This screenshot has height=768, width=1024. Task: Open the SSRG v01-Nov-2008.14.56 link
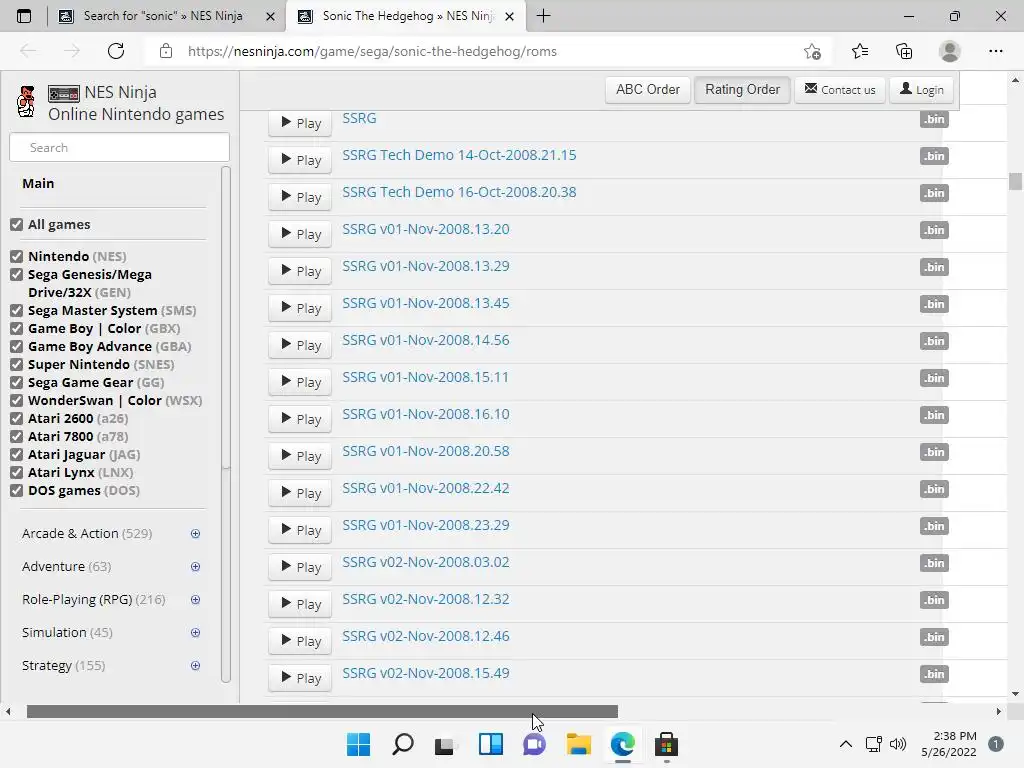coord(426,340)
